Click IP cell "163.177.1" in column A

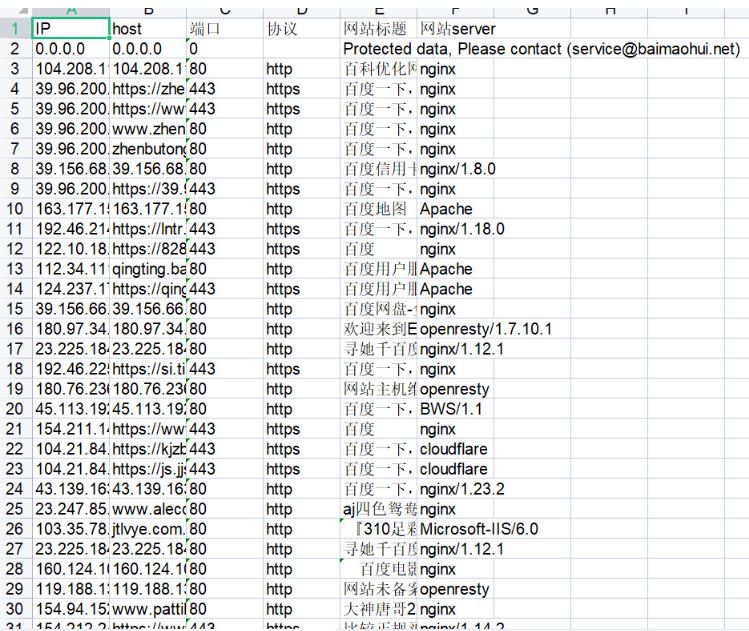tap(71, 209)
